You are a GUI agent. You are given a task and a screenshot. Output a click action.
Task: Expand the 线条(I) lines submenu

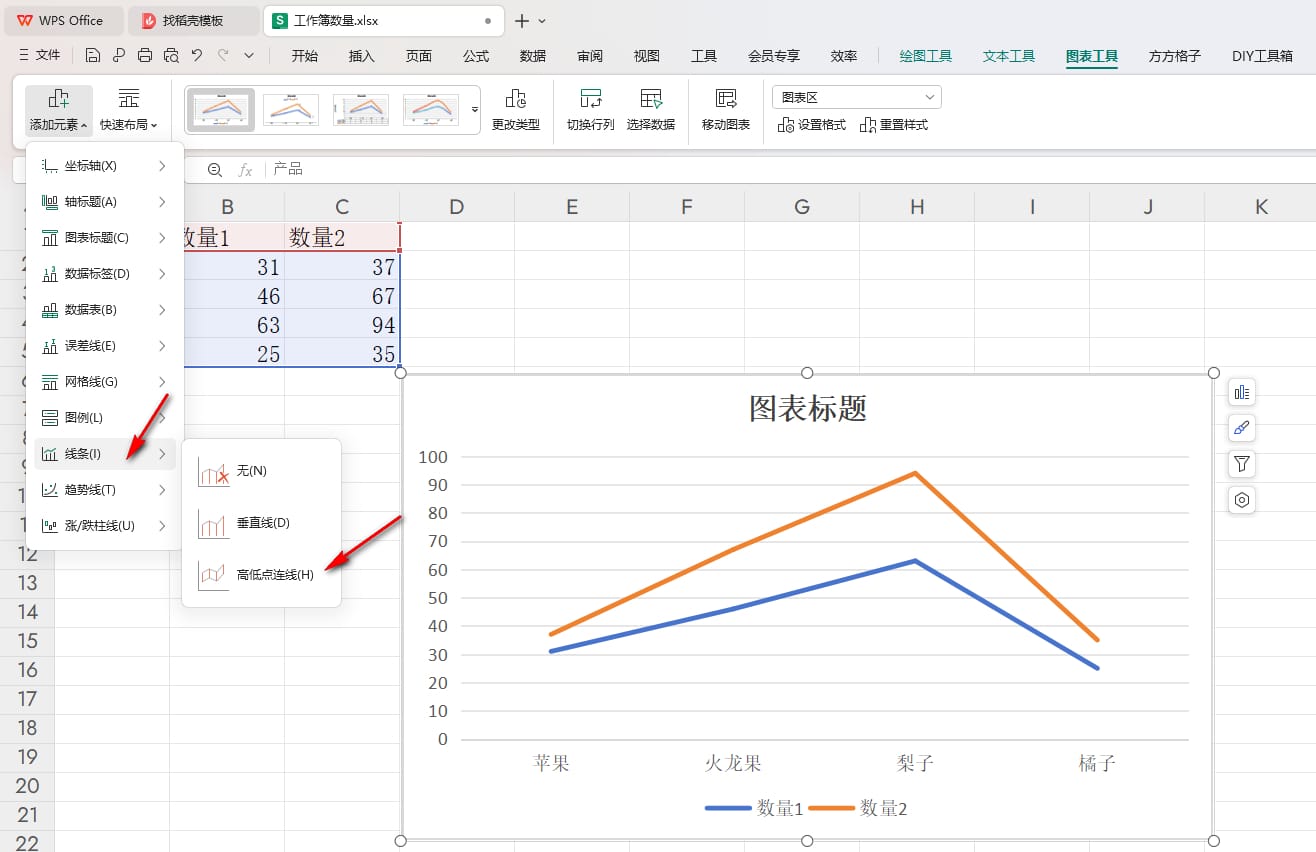click(x=104, y=454)
